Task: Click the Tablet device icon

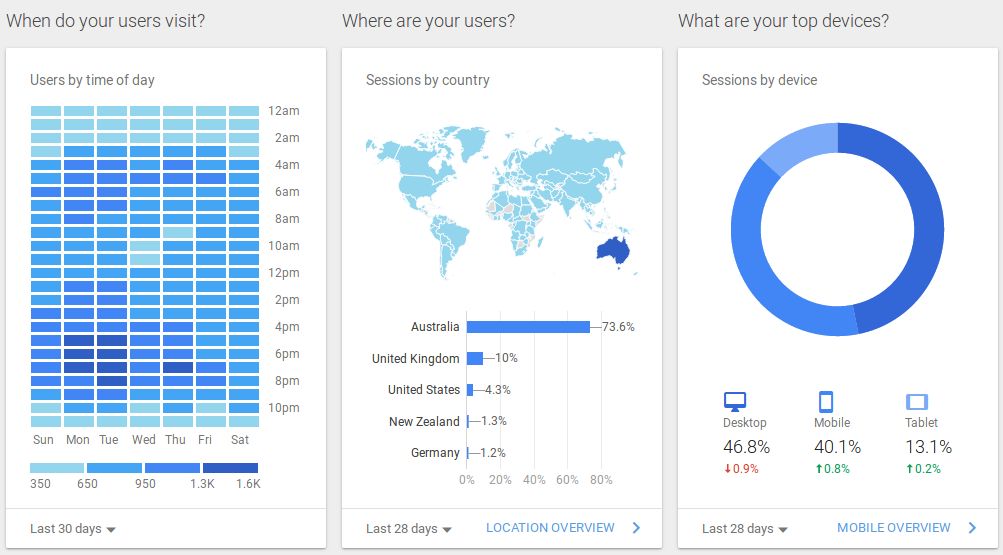Action: (x=916, y=402)
